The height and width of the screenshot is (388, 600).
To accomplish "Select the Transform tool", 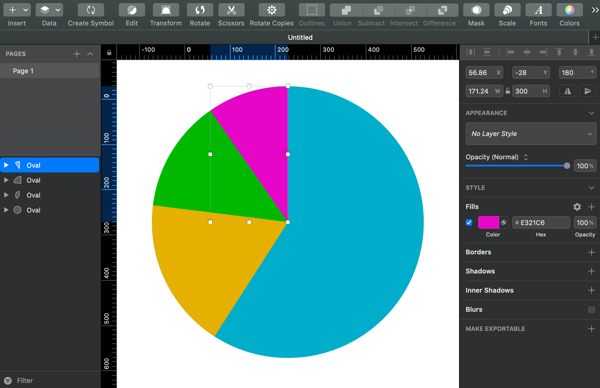I will [x=166, y=10].
